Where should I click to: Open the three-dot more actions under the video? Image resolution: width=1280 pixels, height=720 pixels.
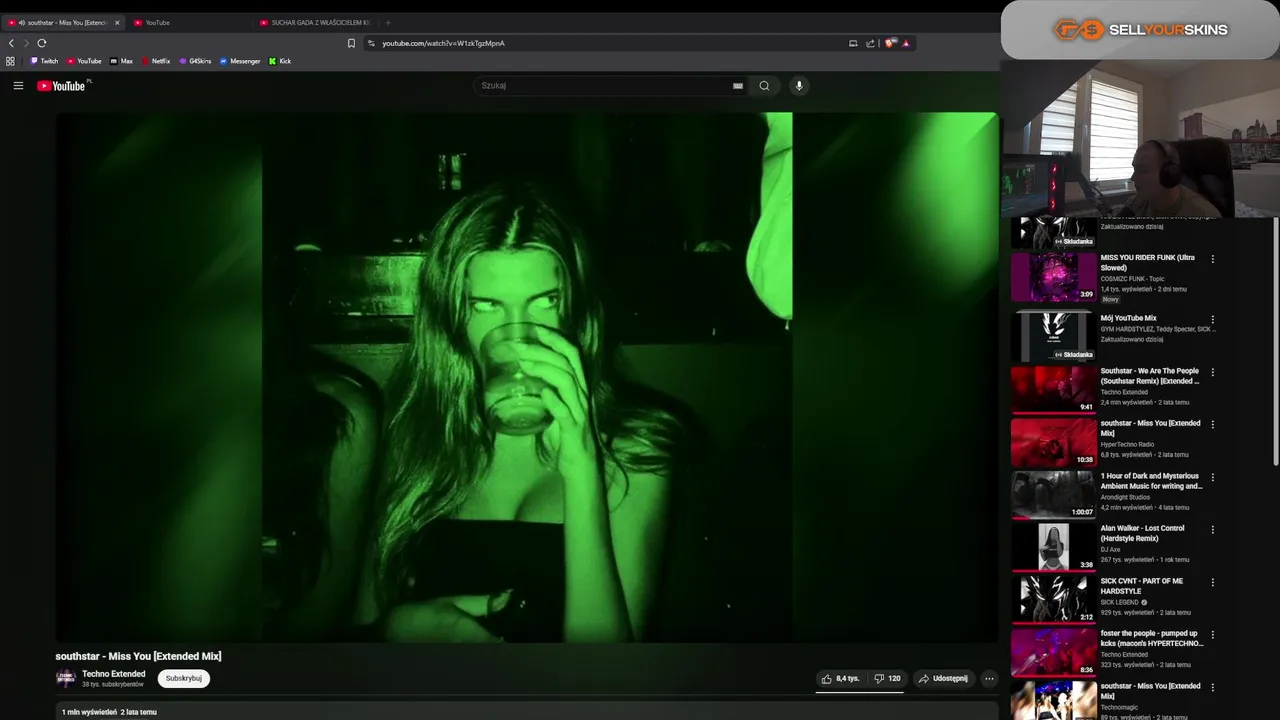(x=989, y=678)
